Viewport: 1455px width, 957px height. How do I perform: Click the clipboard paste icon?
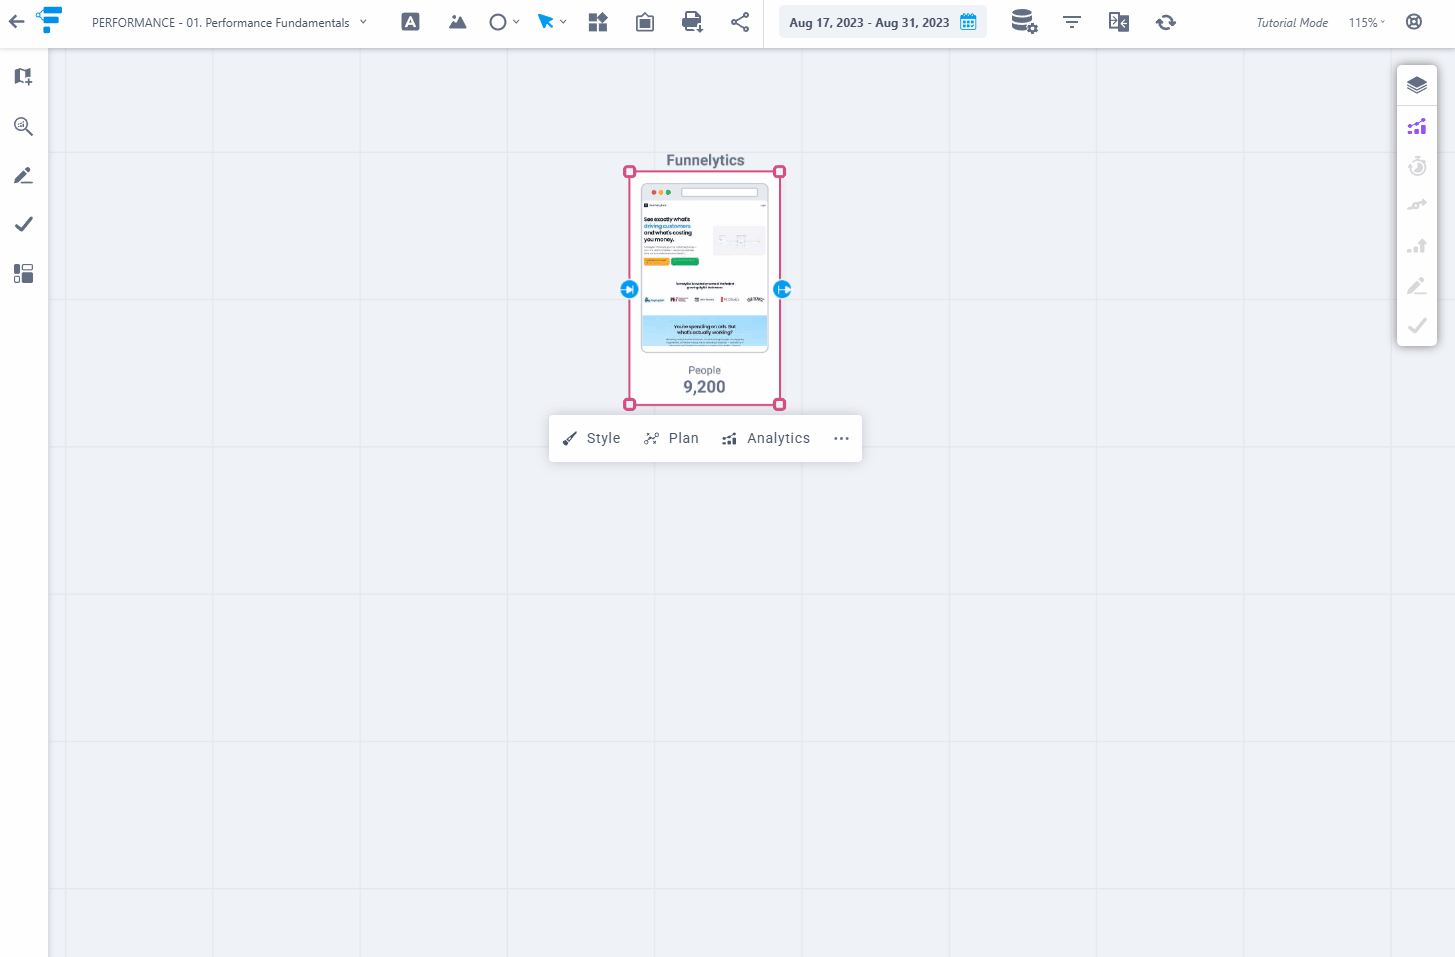tap(645, 22)
